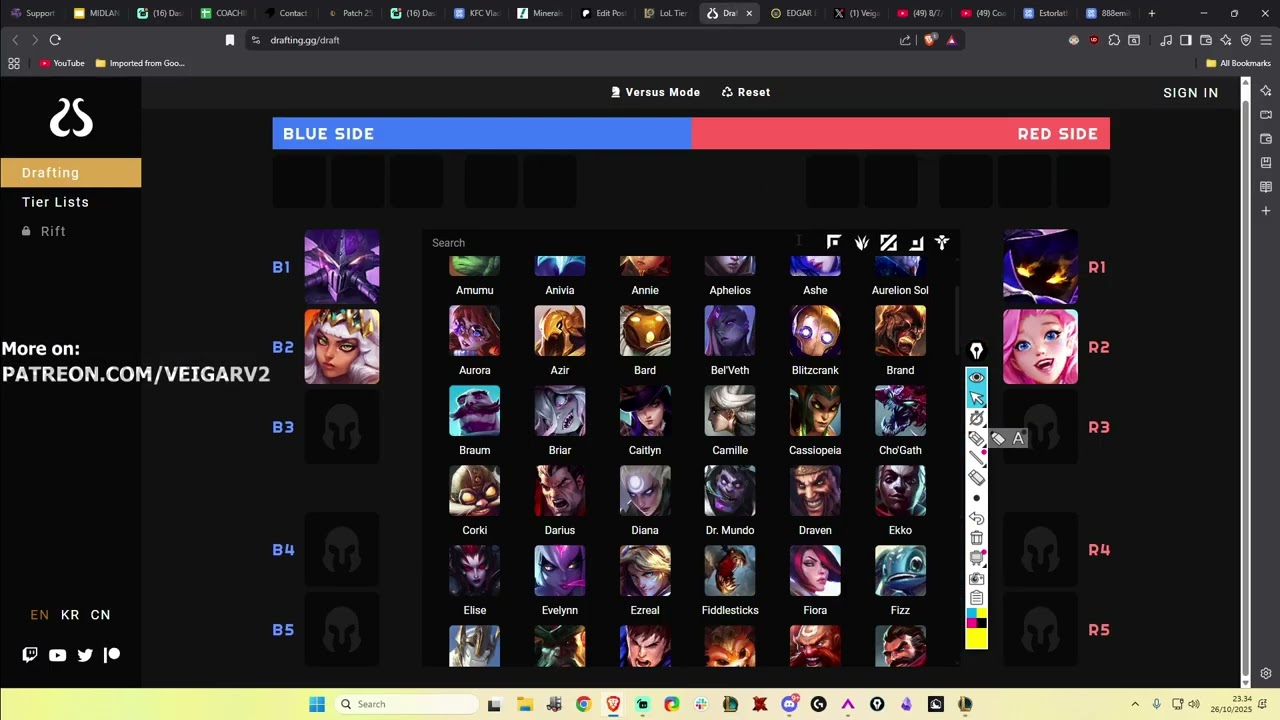Switch language to CN
Viewport: 1280px width, 720px height.
[x=101, y=615]
